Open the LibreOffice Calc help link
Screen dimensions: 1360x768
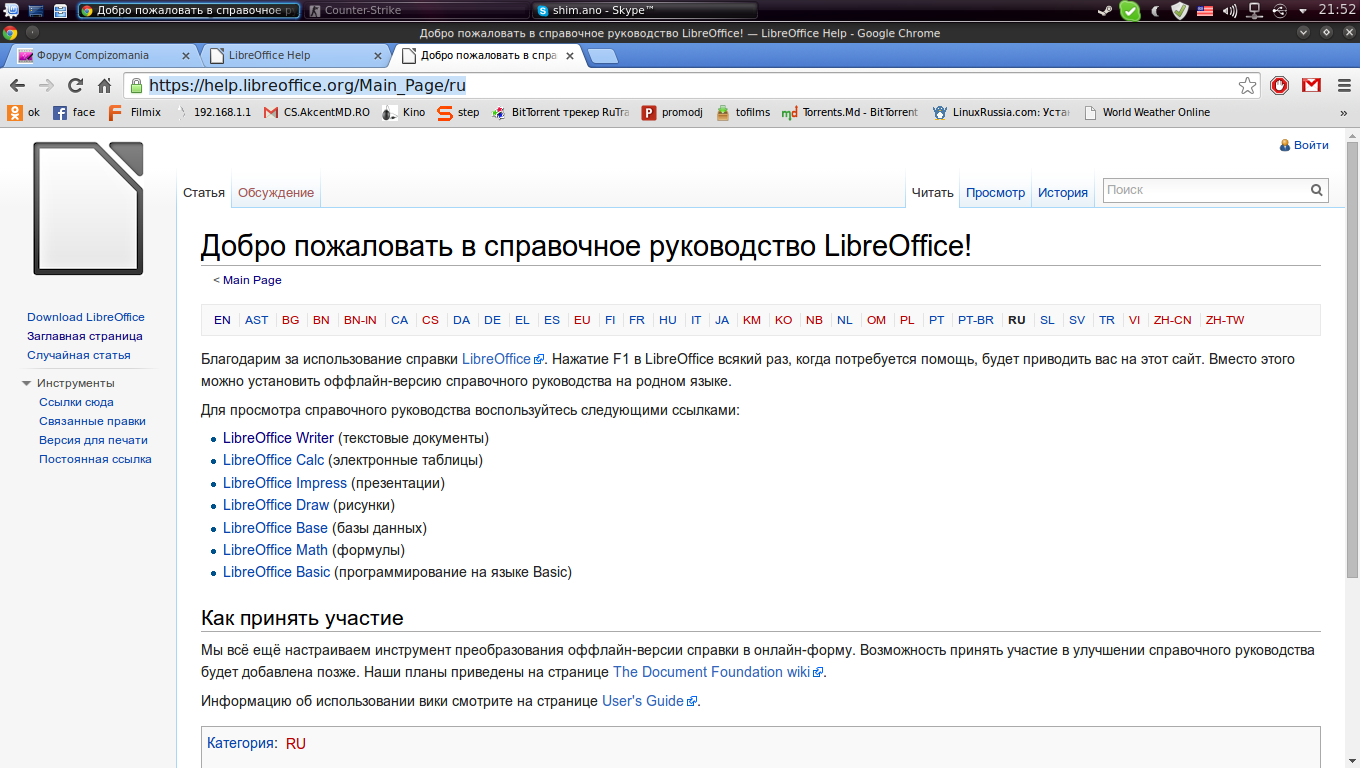pos(273,460)
